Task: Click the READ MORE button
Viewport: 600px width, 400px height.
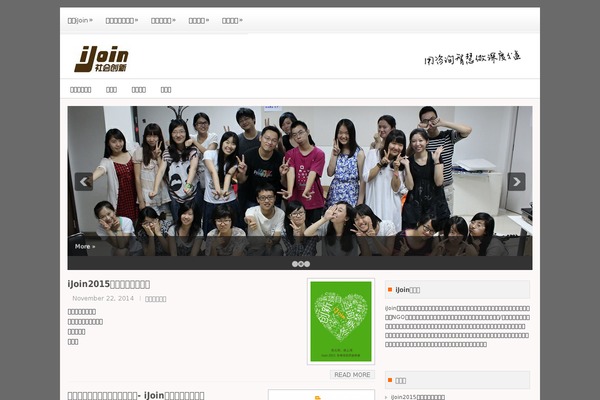Action: pyautogui.click(x=352, y=375)
